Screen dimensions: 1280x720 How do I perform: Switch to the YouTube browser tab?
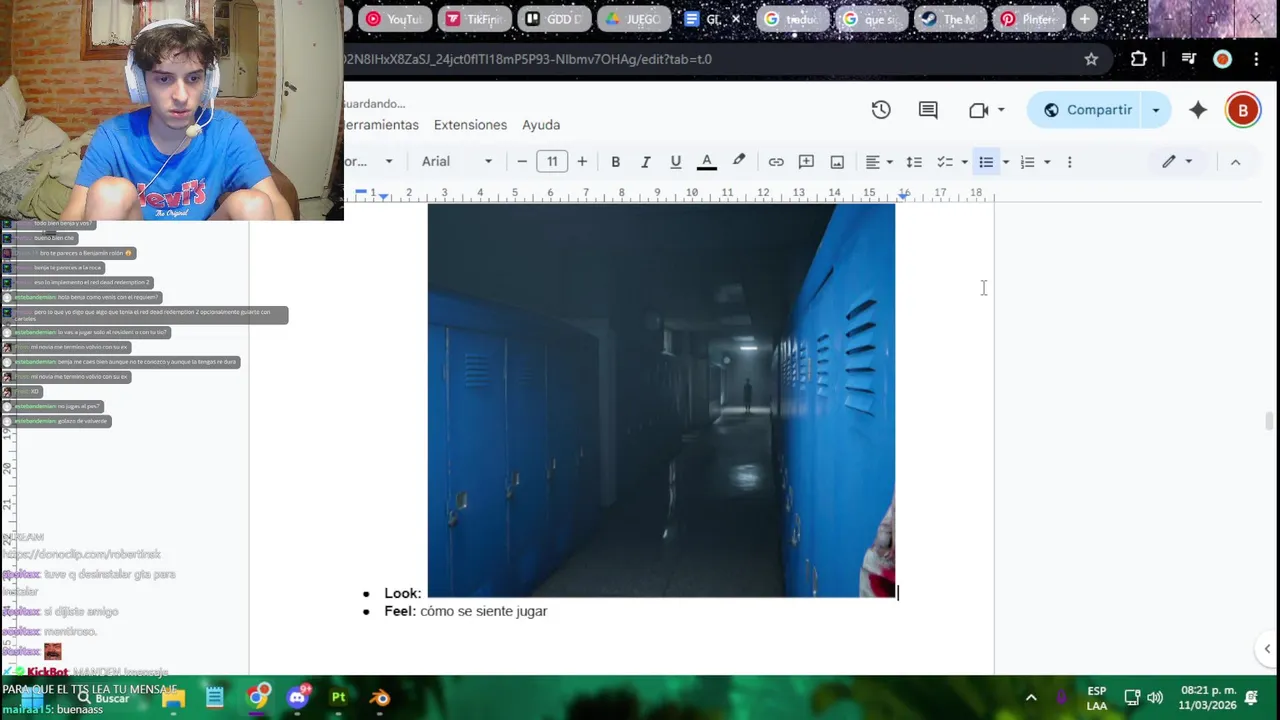tap(395, 19)
